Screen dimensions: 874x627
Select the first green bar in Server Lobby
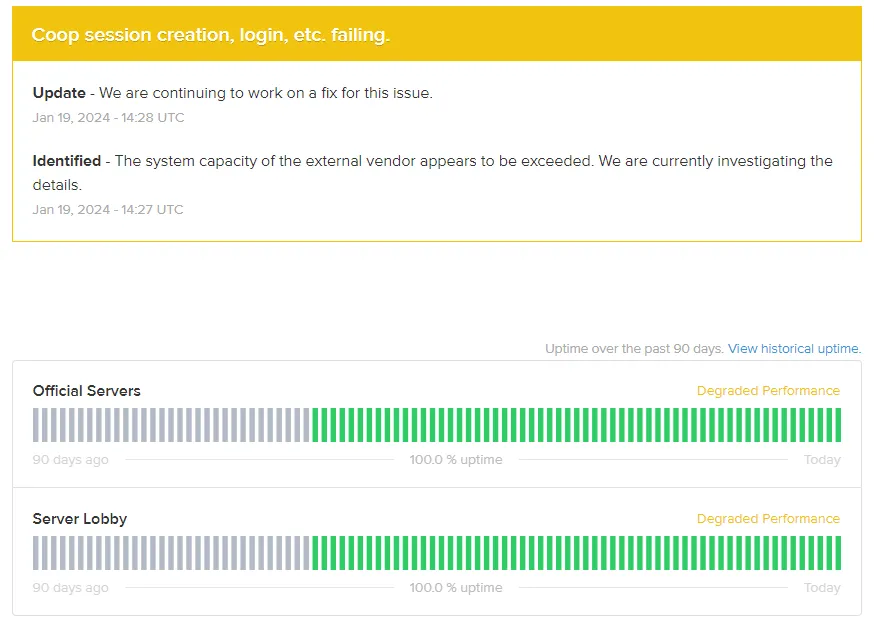point(316,553)
